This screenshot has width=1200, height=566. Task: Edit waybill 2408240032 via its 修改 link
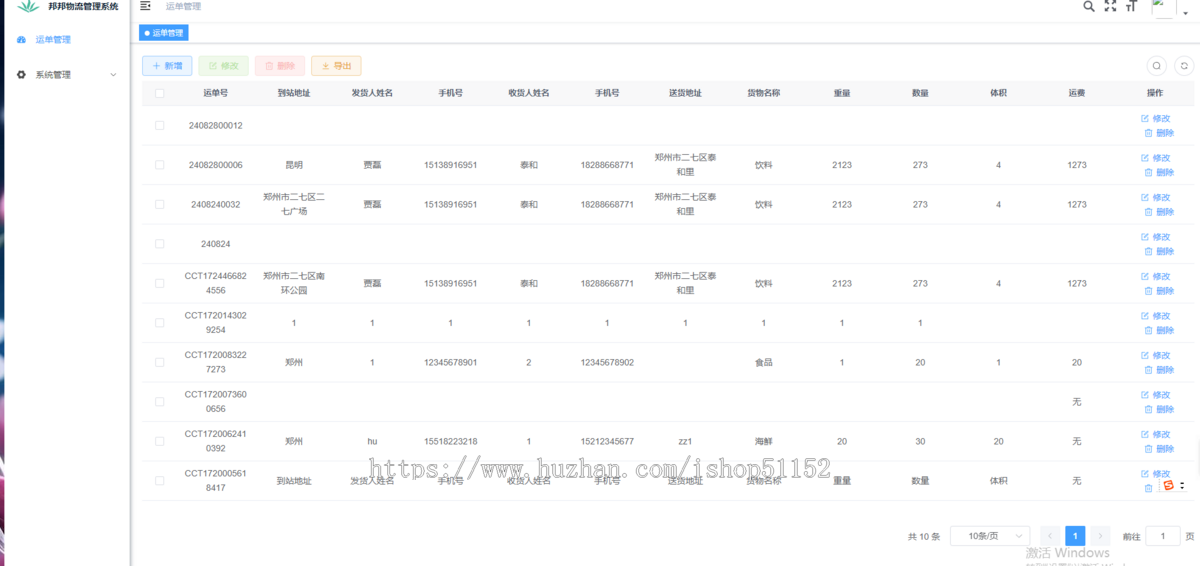(x=1156, y=197)
